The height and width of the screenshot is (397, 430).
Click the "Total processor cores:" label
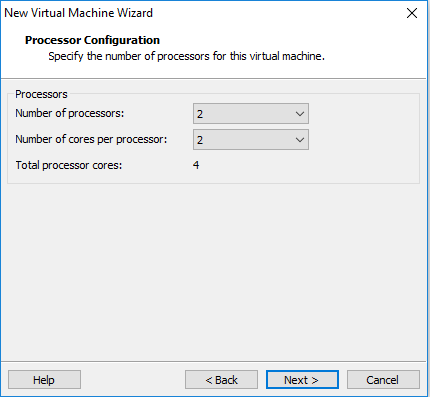coord(69,165)
